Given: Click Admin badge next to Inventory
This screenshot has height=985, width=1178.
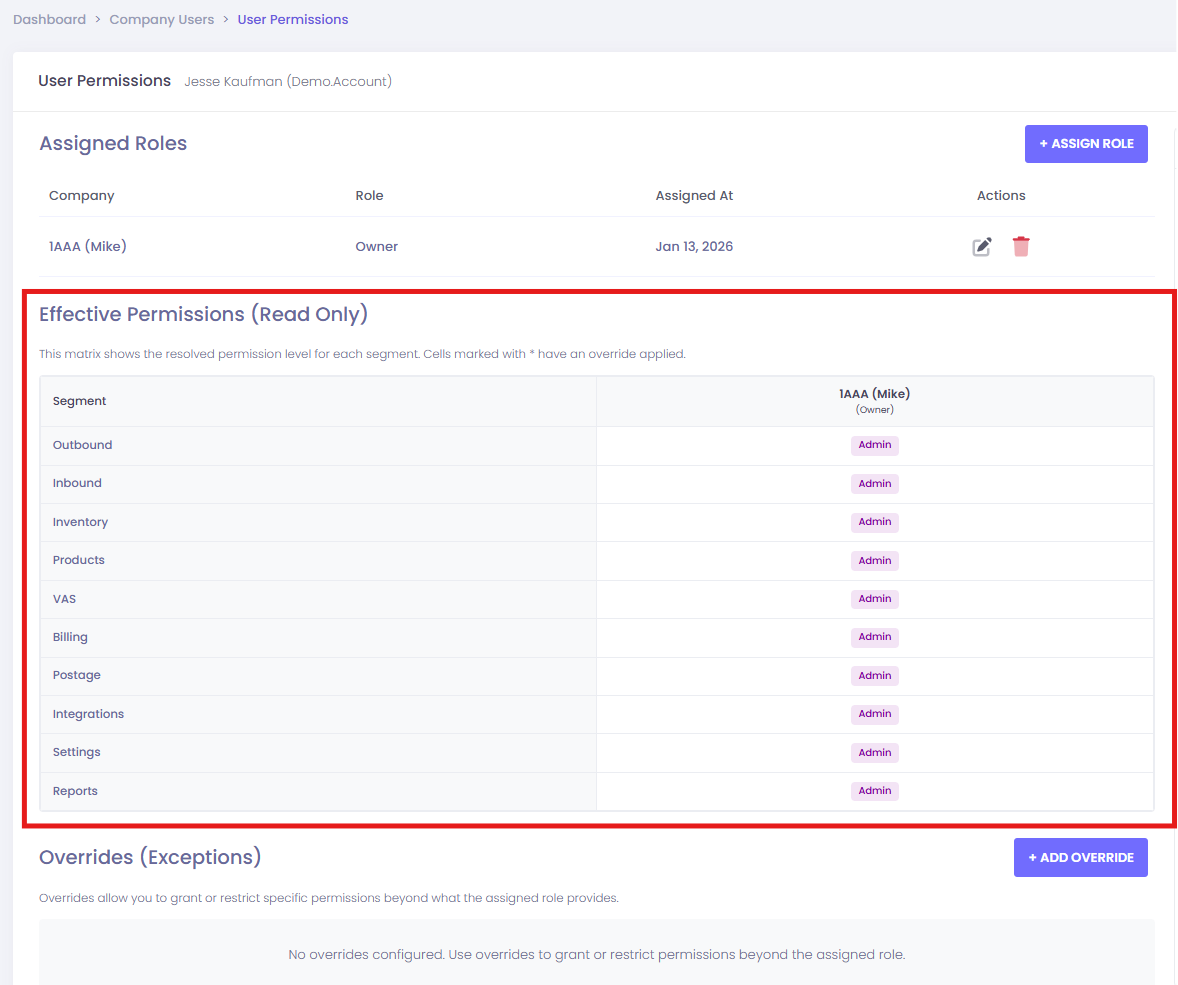Looking at the screenshot, I should point(874,522).
